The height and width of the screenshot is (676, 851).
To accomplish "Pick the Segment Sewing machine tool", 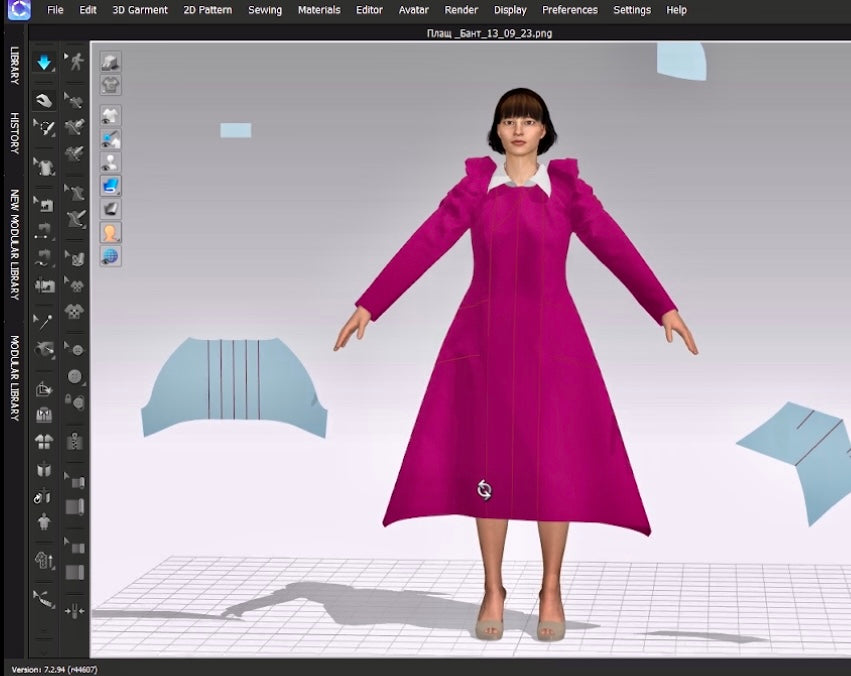I will tap(44, 232).
